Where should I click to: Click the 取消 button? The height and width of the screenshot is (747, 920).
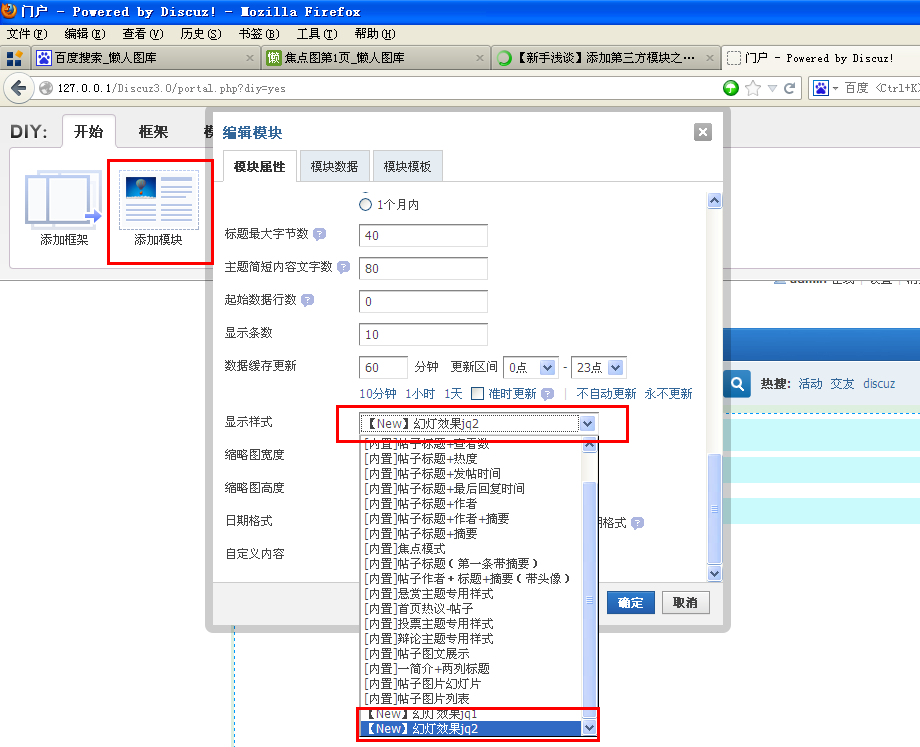(685, 603)
